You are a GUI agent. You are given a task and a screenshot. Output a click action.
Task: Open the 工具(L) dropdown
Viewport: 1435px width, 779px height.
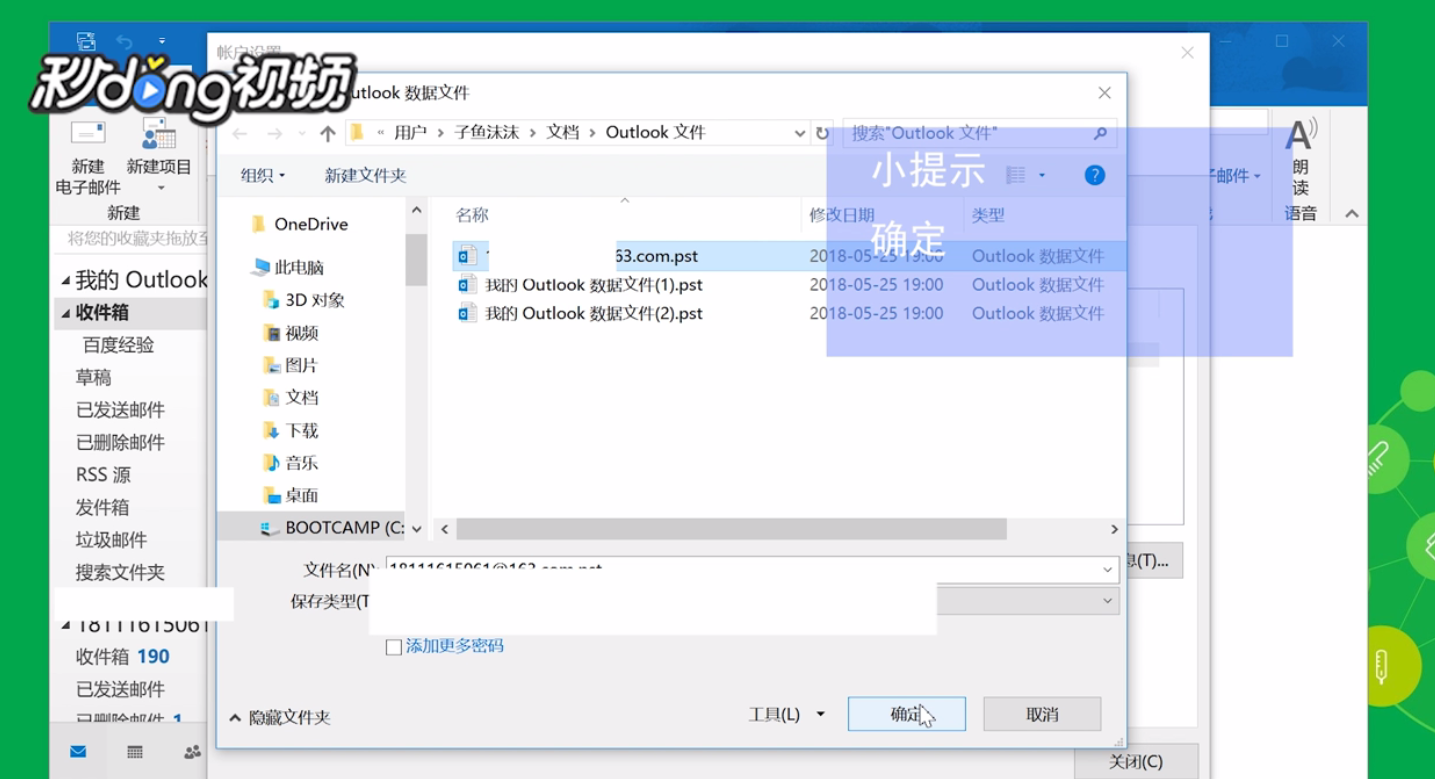[787, 714]
